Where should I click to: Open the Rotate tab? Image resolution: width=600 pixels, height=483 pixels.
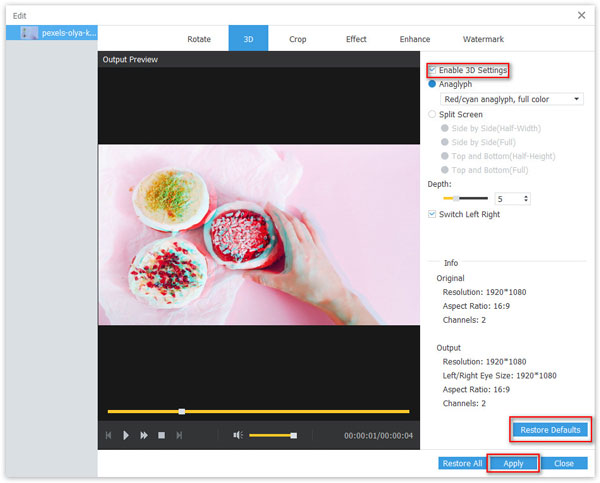[x=199, y=39]
